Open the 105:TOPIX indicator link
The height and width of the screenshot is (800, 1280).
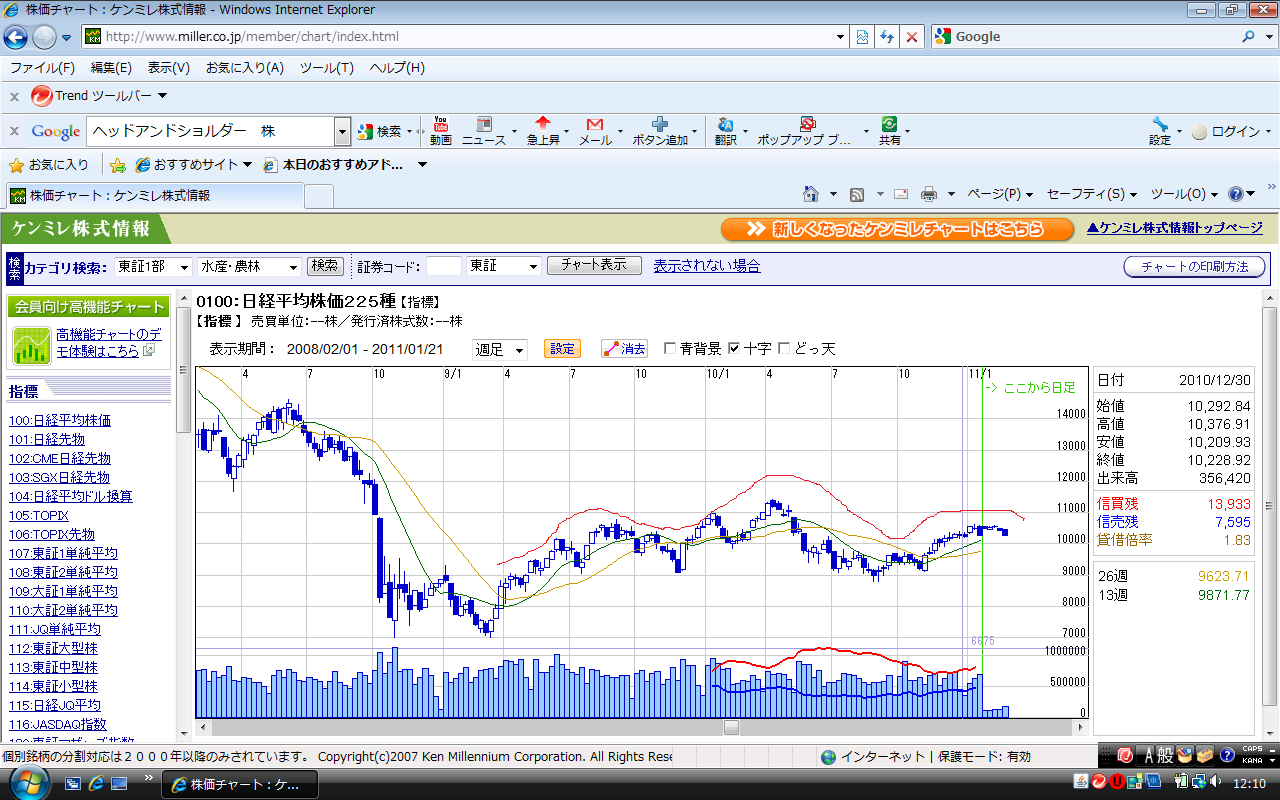(39, 515)
